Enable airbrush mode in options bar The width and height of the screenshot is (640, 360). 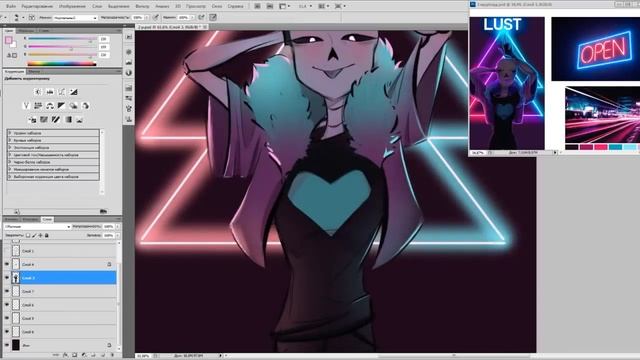[x=202, y=18]
